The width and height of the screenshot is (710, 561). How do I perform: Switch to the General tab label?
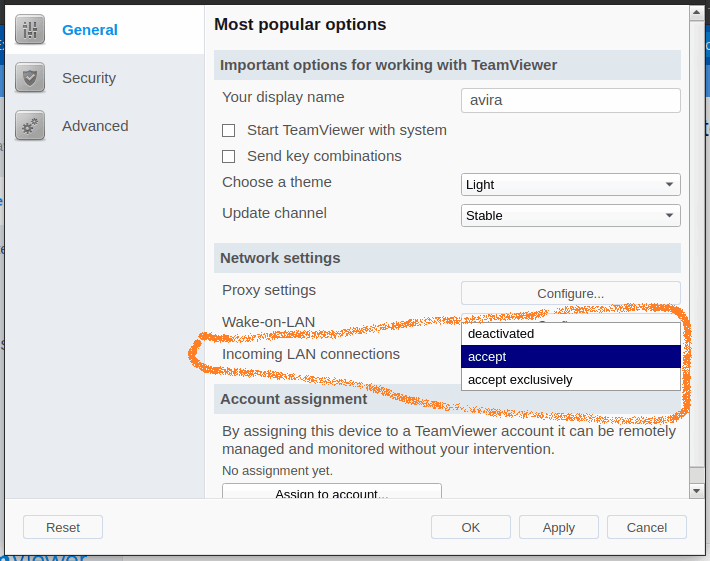90,30
